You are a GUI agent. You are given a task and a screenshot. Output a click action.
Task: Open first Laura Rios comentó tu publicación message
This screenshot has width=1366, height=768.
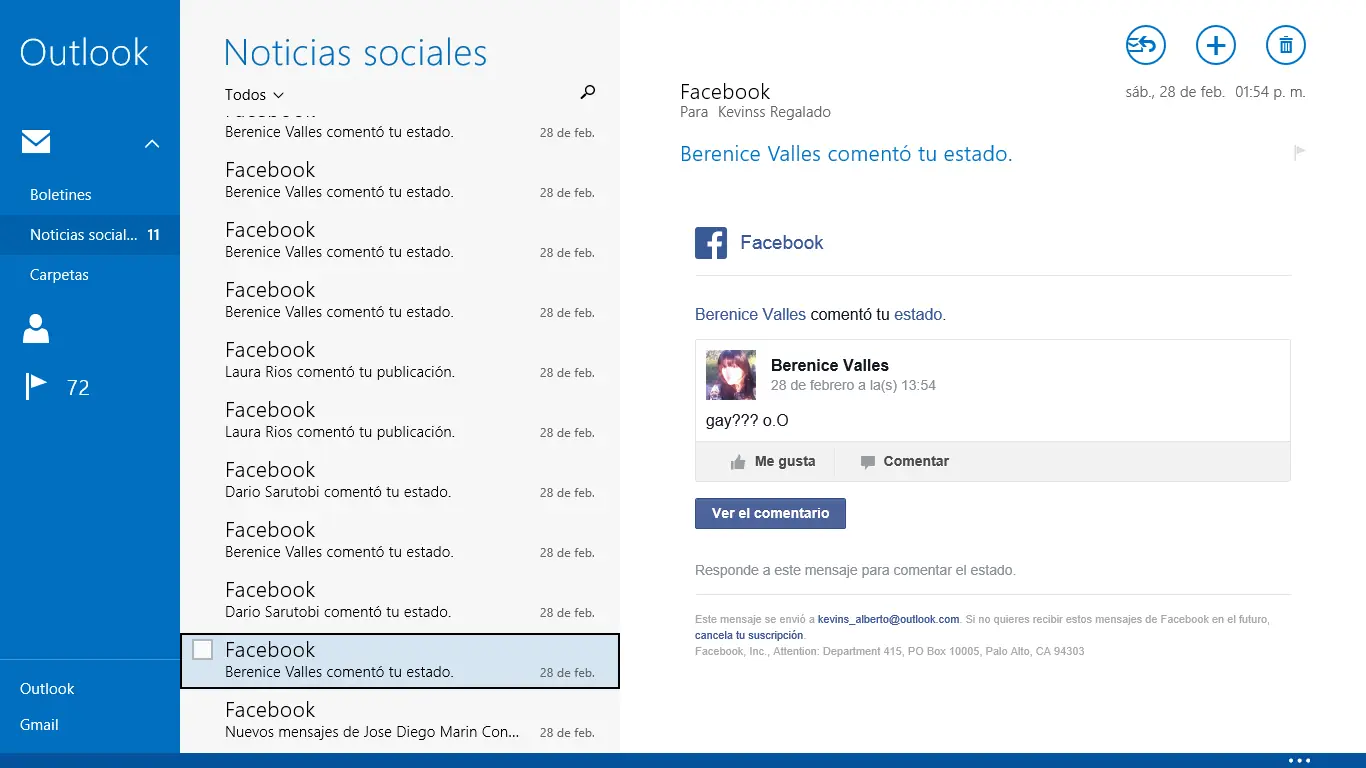pos(400,361)
